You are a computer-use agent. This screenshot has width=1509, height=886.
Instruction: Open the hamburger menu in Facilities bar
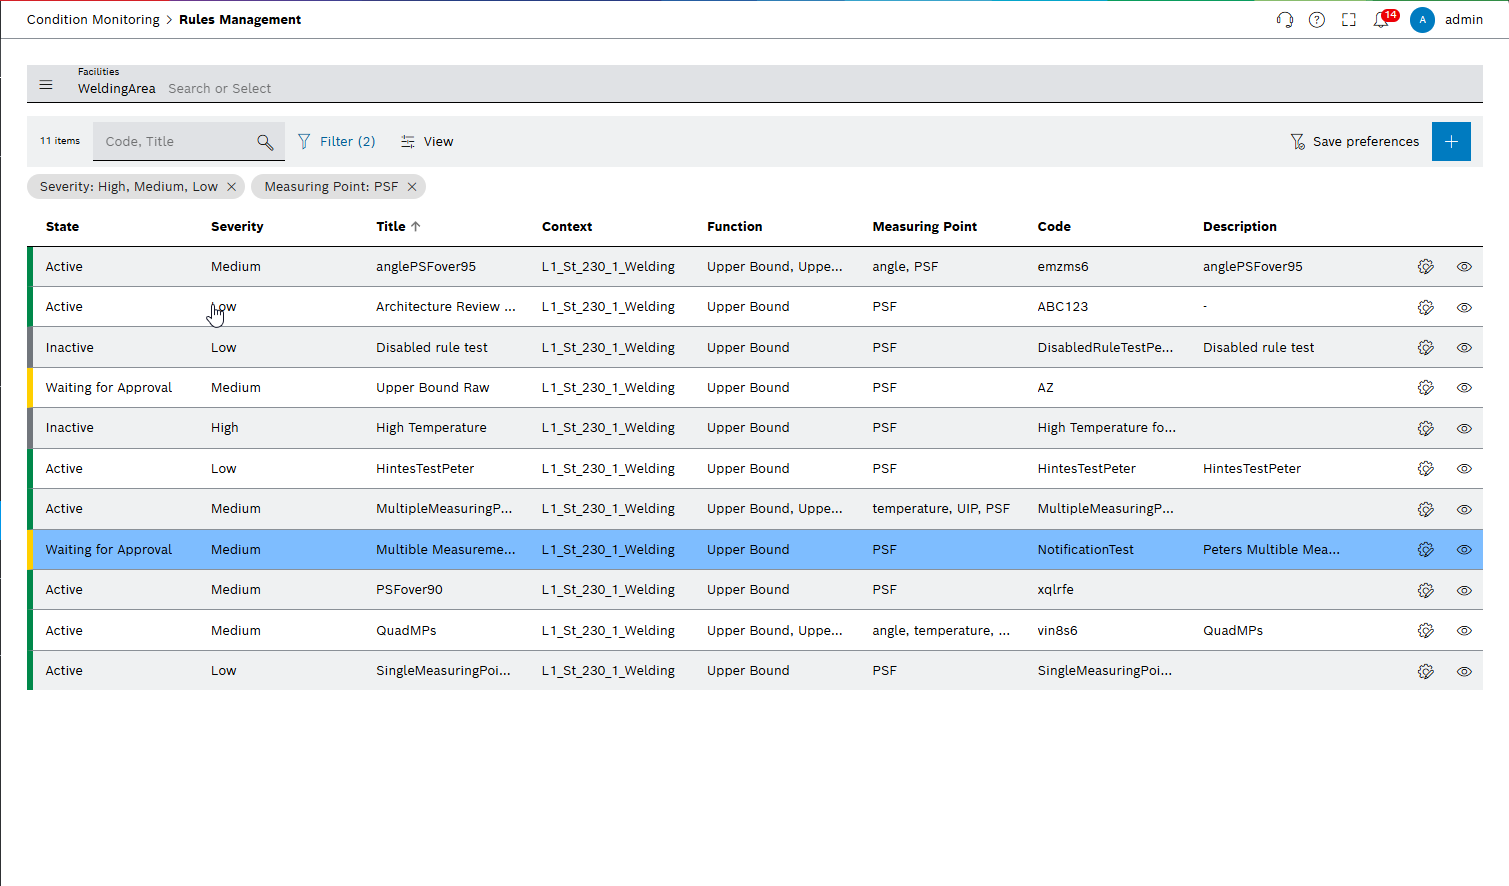(46, 85)
